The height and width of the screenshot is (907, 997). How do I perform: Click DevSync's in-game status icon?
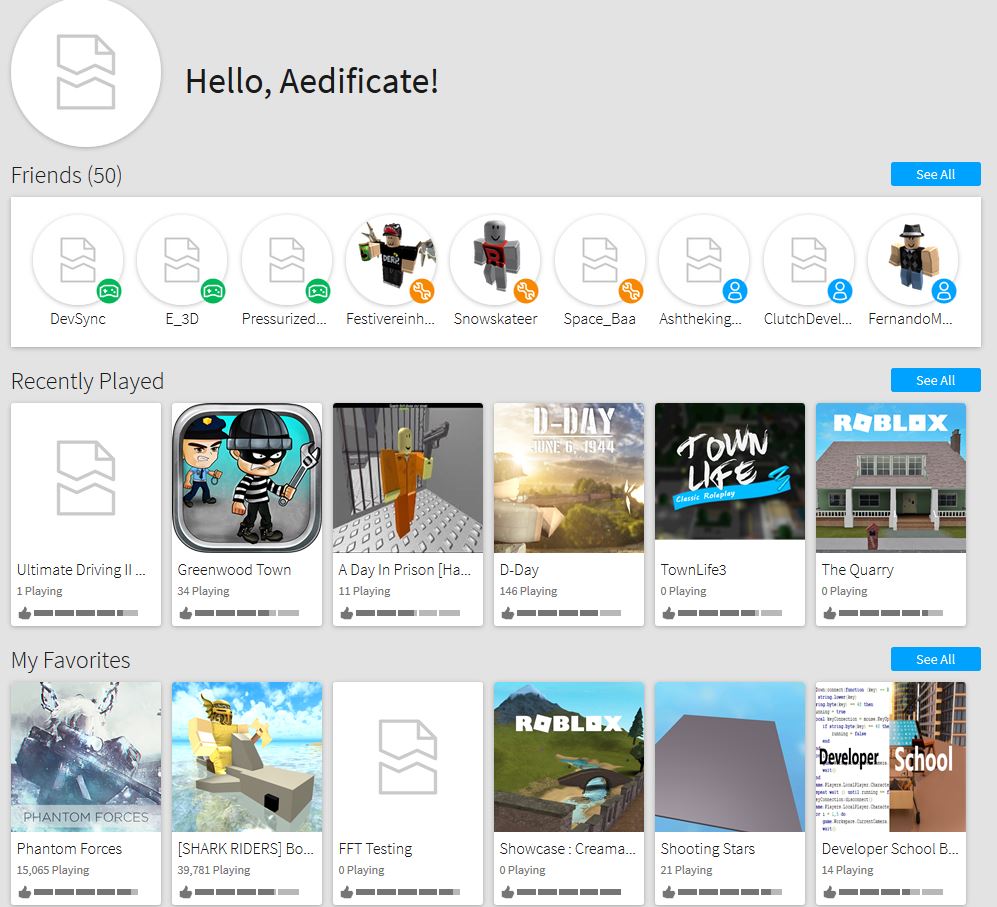pos(109,291)
